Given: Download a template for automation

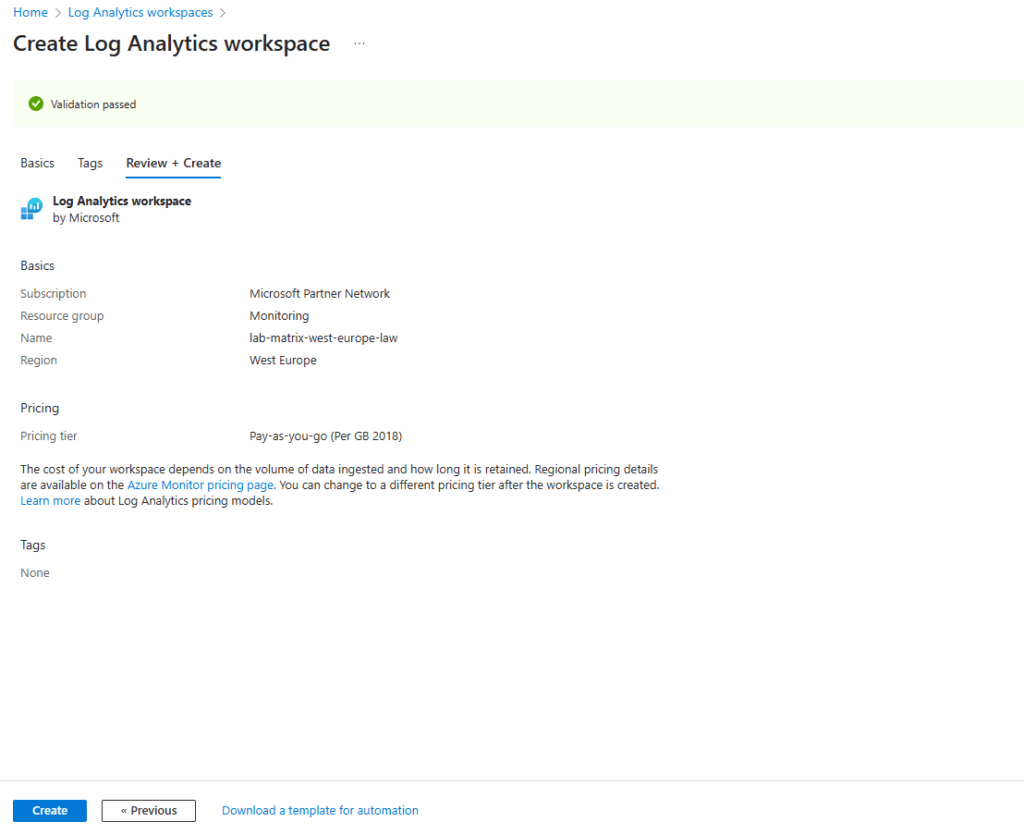Looking at the screenshot, I should tap(320, 810).
